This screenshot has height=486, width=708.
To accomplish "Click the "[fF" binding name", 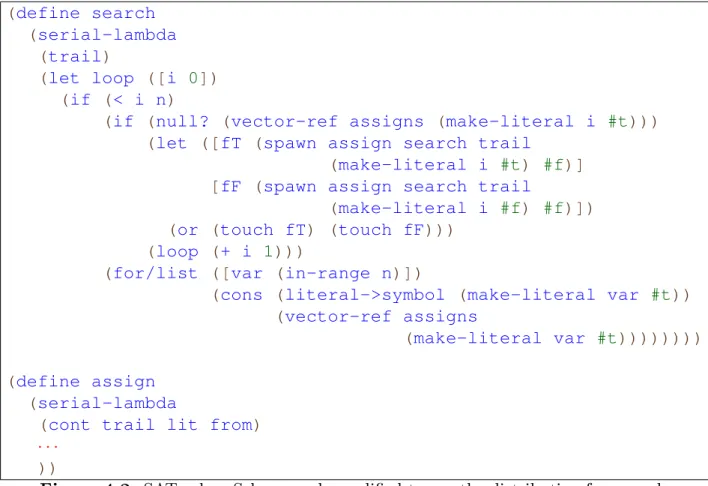I will pyautogui.click(x=227, y=187).
